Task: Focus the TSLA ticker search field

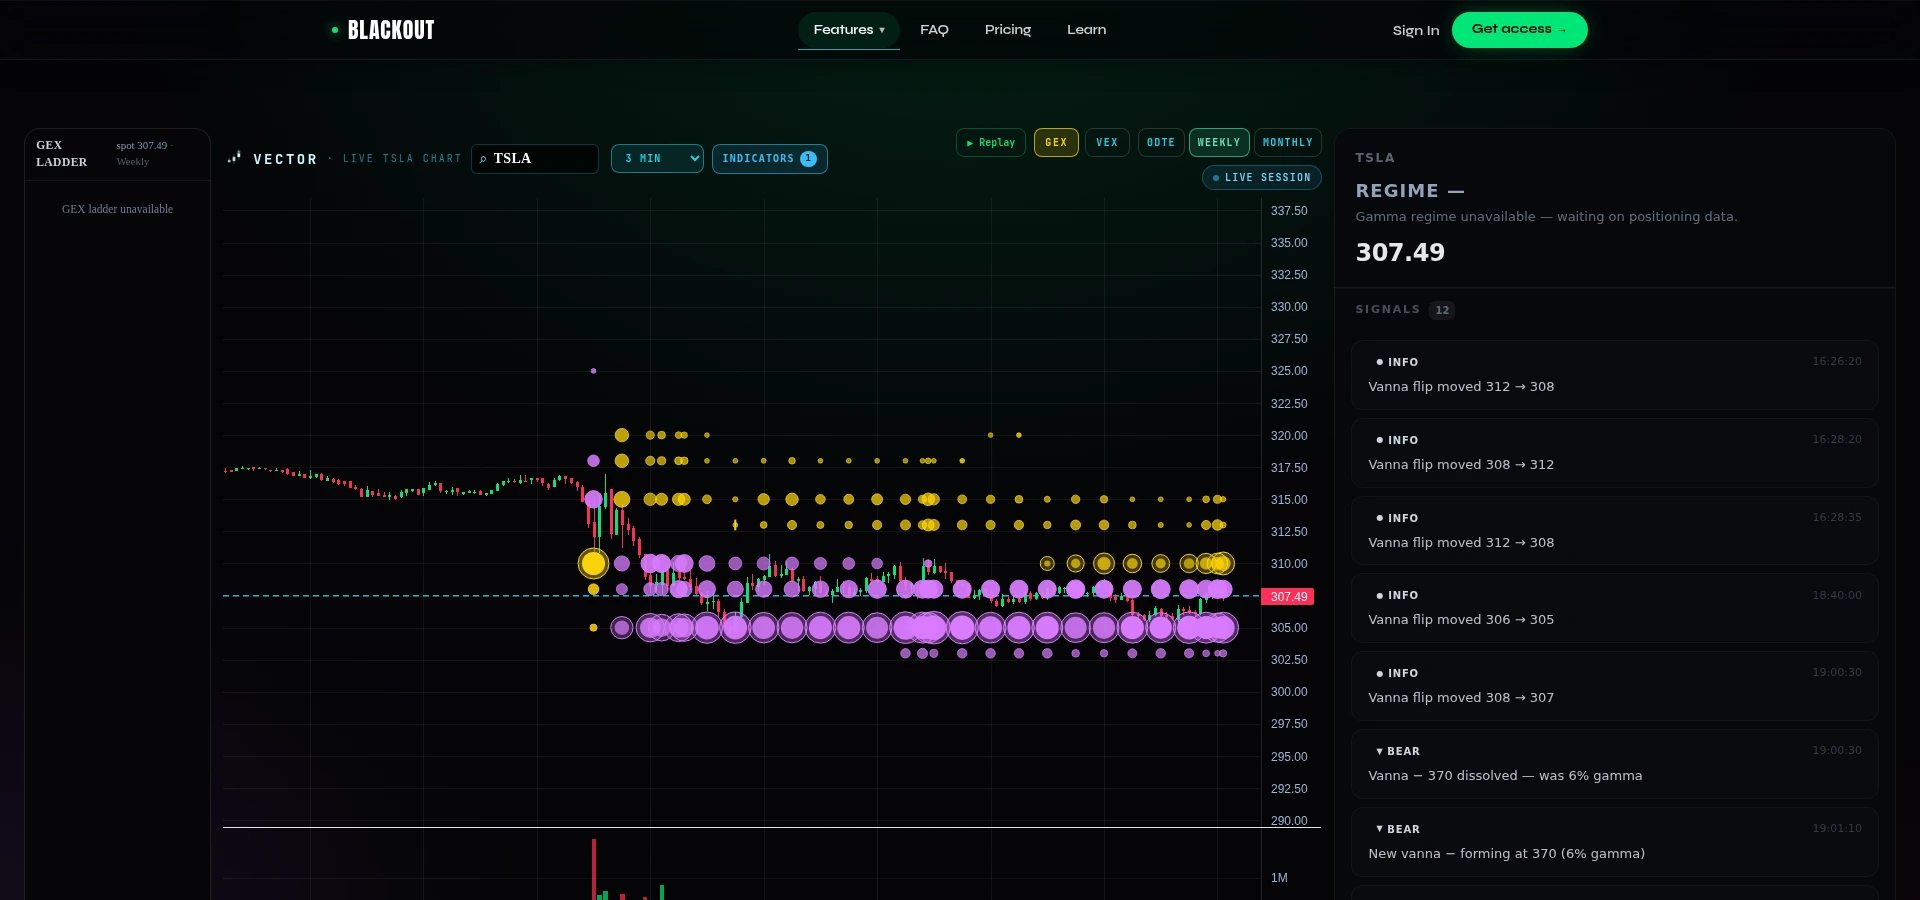Action: (x=535, y=159)
